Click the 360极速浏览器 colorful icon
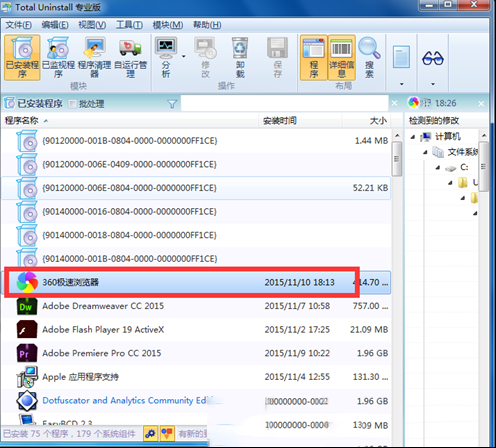Viewport: 496px width, 448px height. click(27, 282)
